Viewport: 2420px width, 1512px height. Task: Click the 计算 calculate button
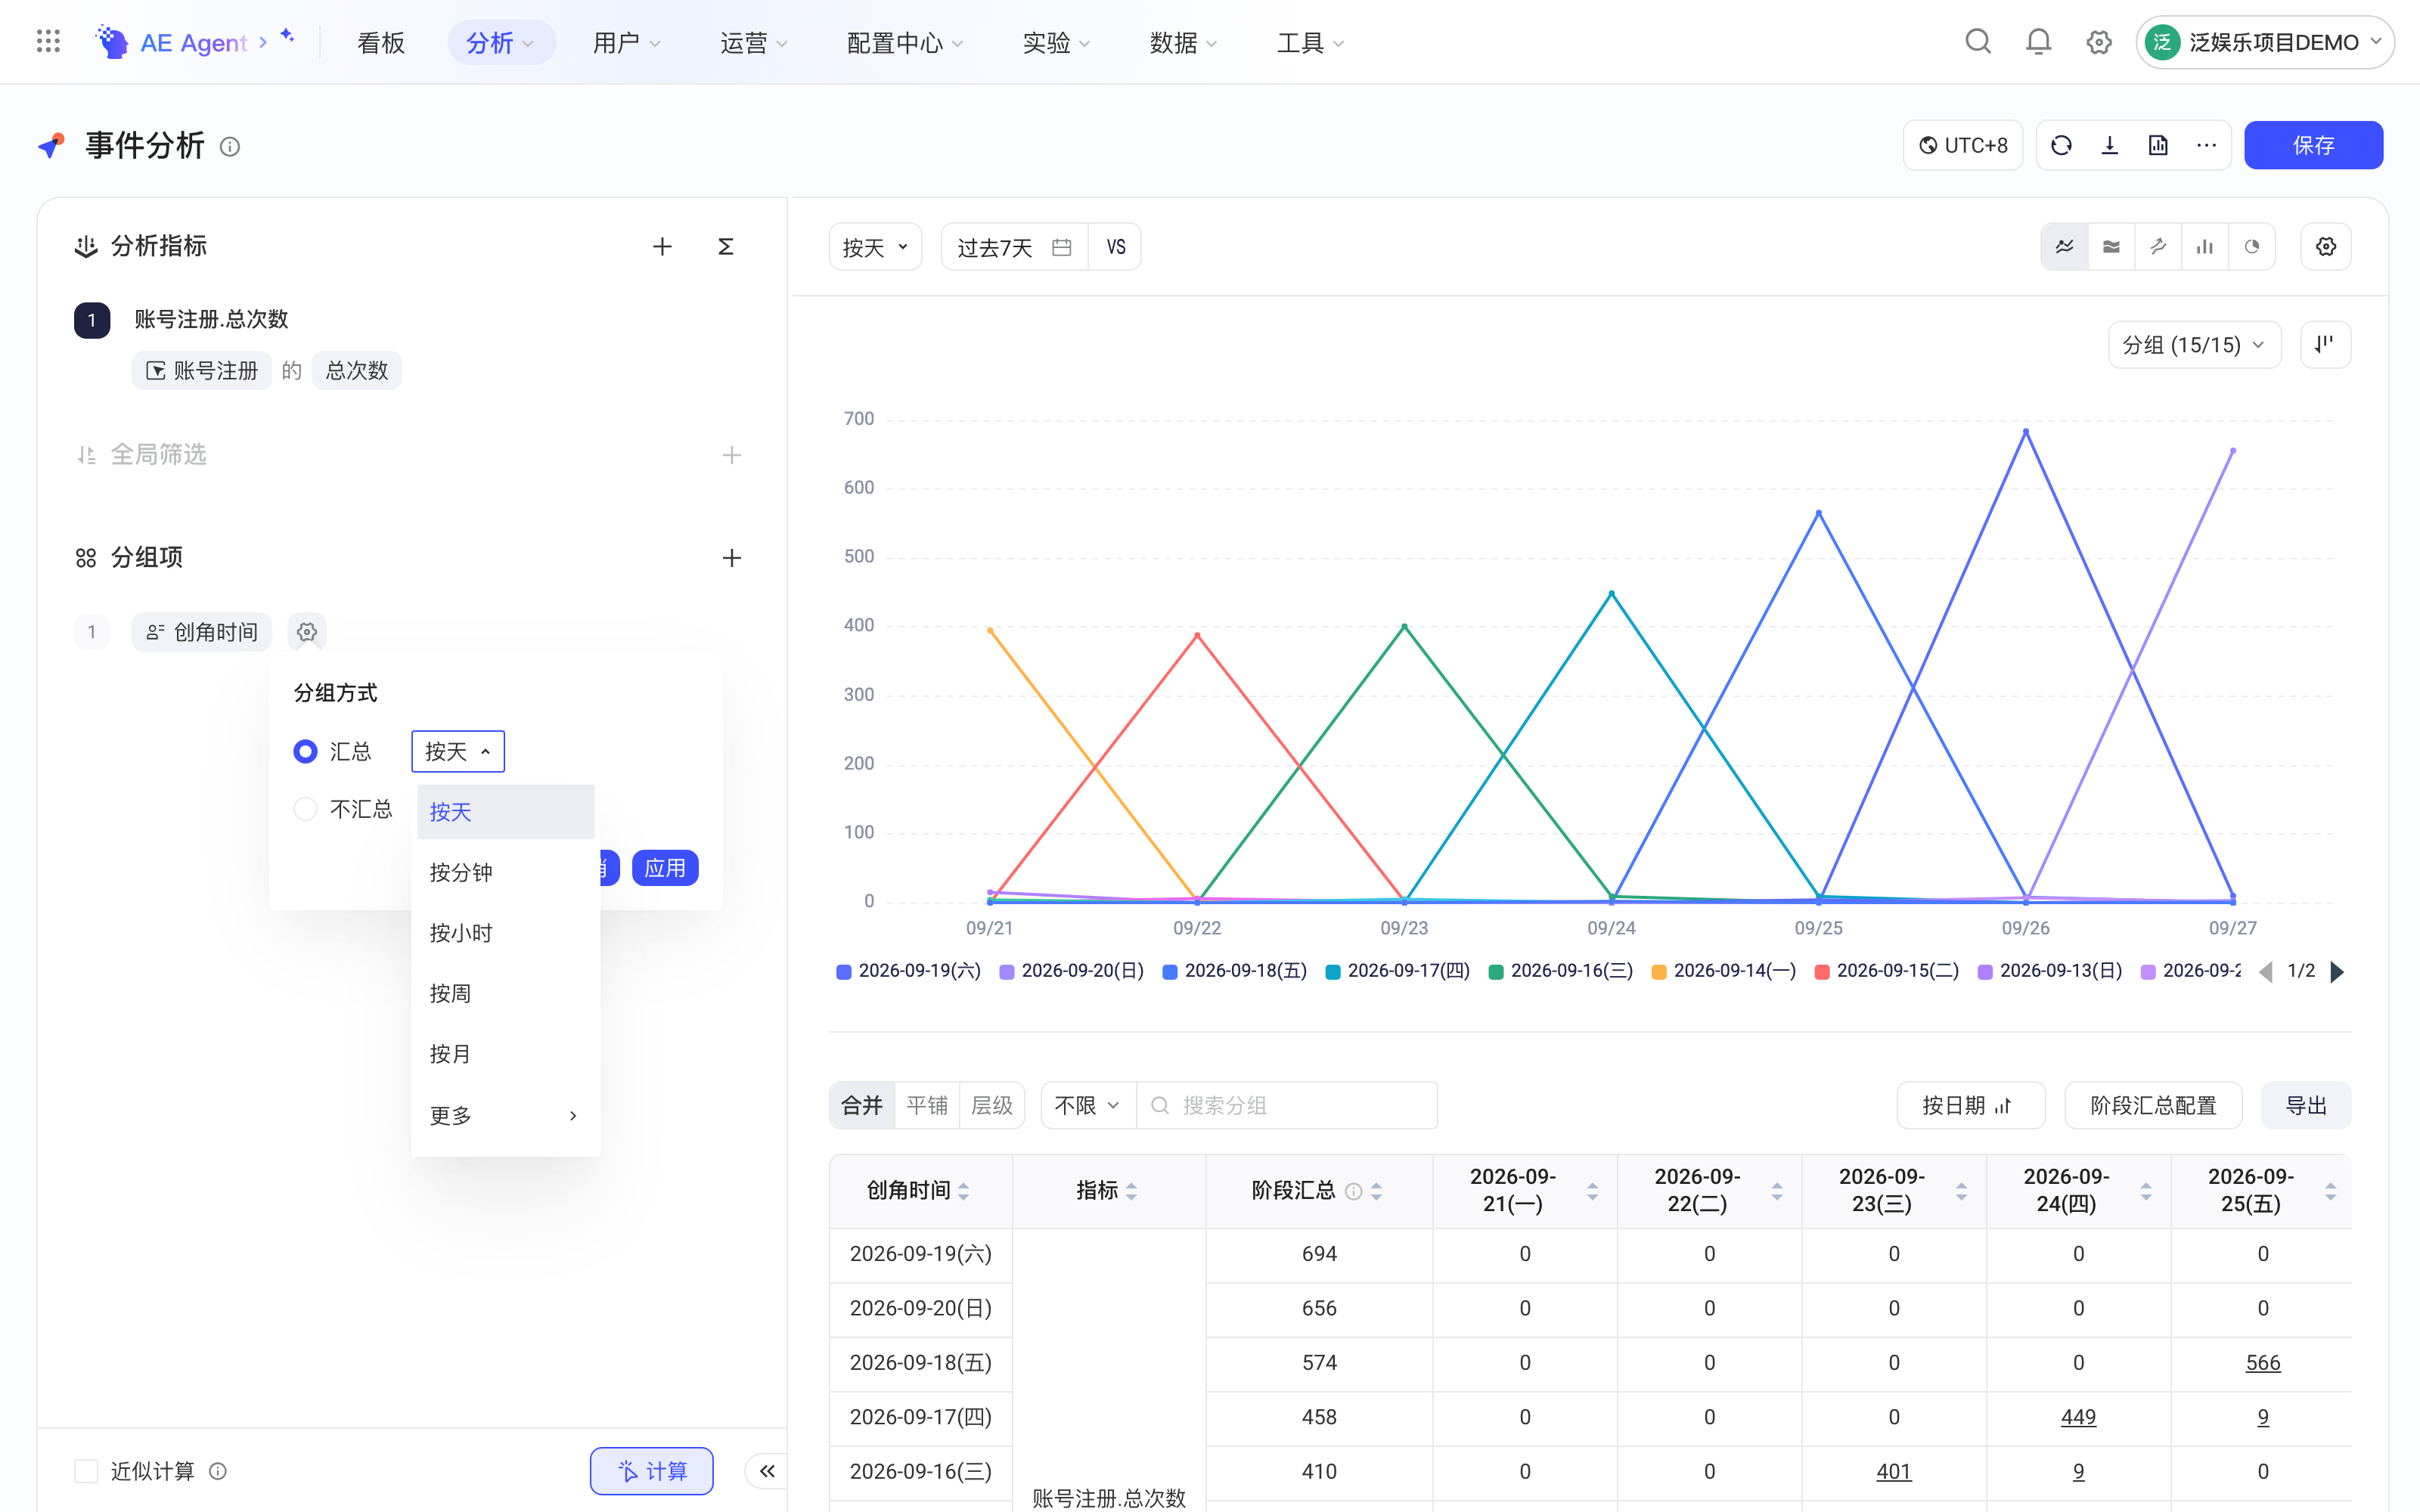tap(652, 1471)
